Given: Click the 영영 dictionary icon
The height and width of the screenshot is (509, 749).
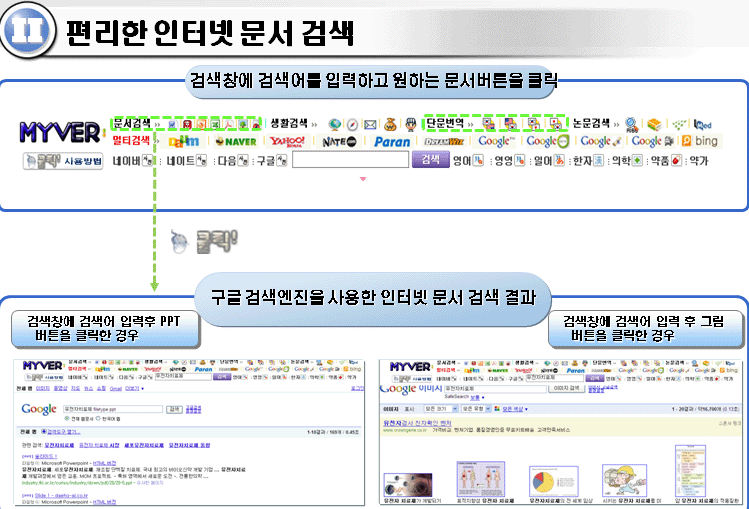Looking at the screenshot, I should [x=519, y=160].
